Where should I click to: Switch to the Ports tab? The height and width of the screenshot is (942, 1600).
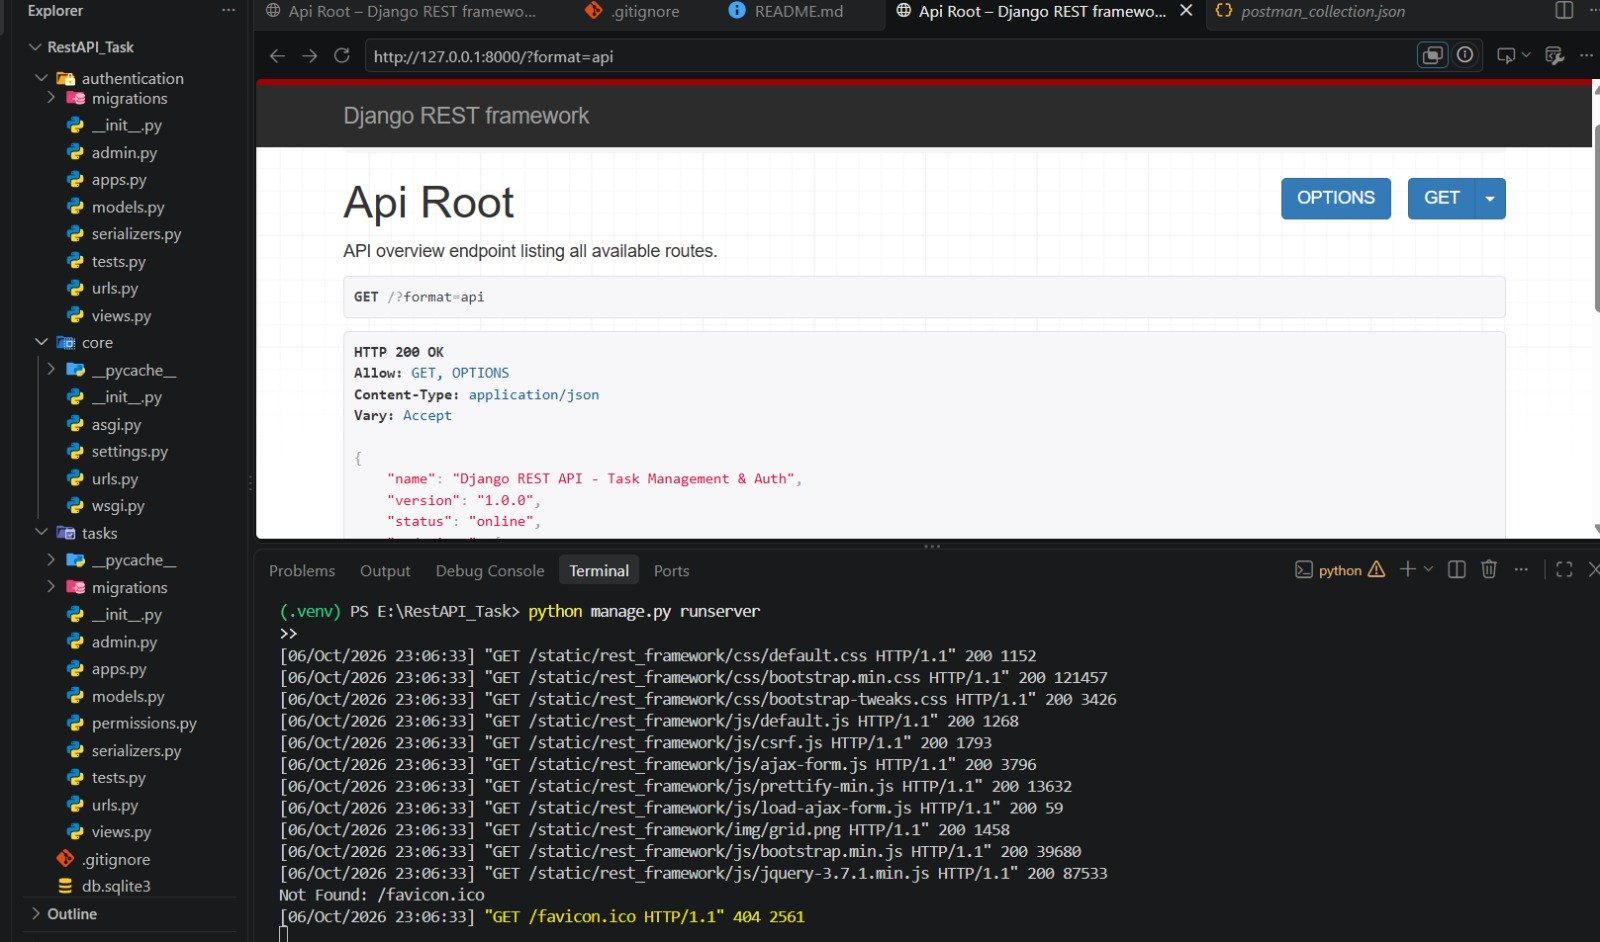[x=671, y=571]
